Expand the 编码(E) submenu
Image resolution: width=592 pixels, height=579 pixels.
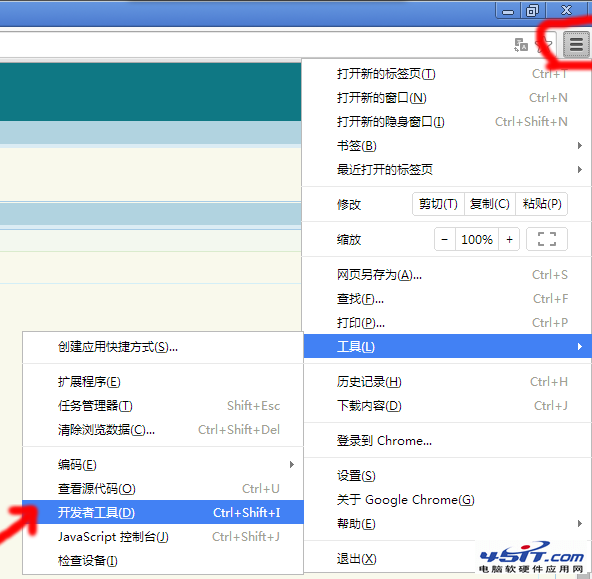[x=163, y=465]
